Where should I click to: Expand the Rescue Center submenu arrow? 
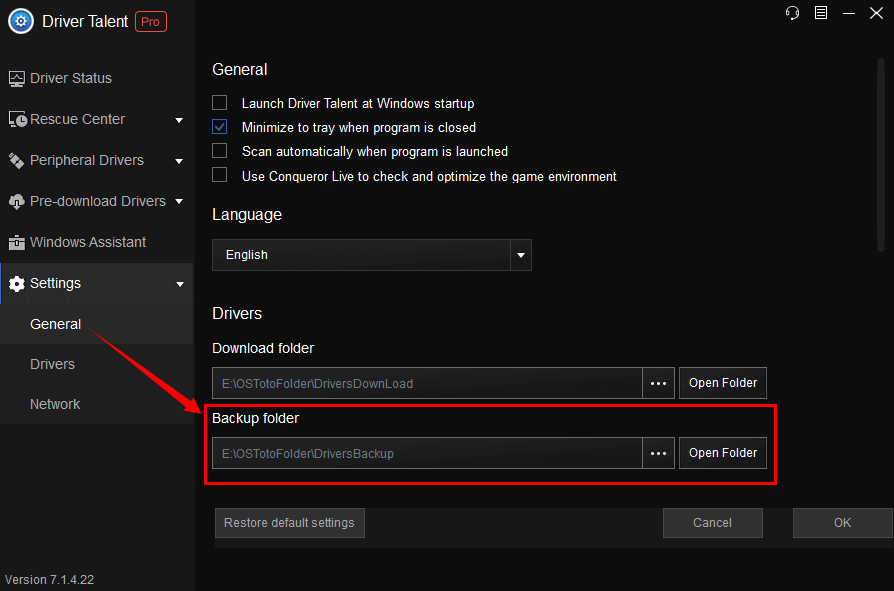(179, 120)
